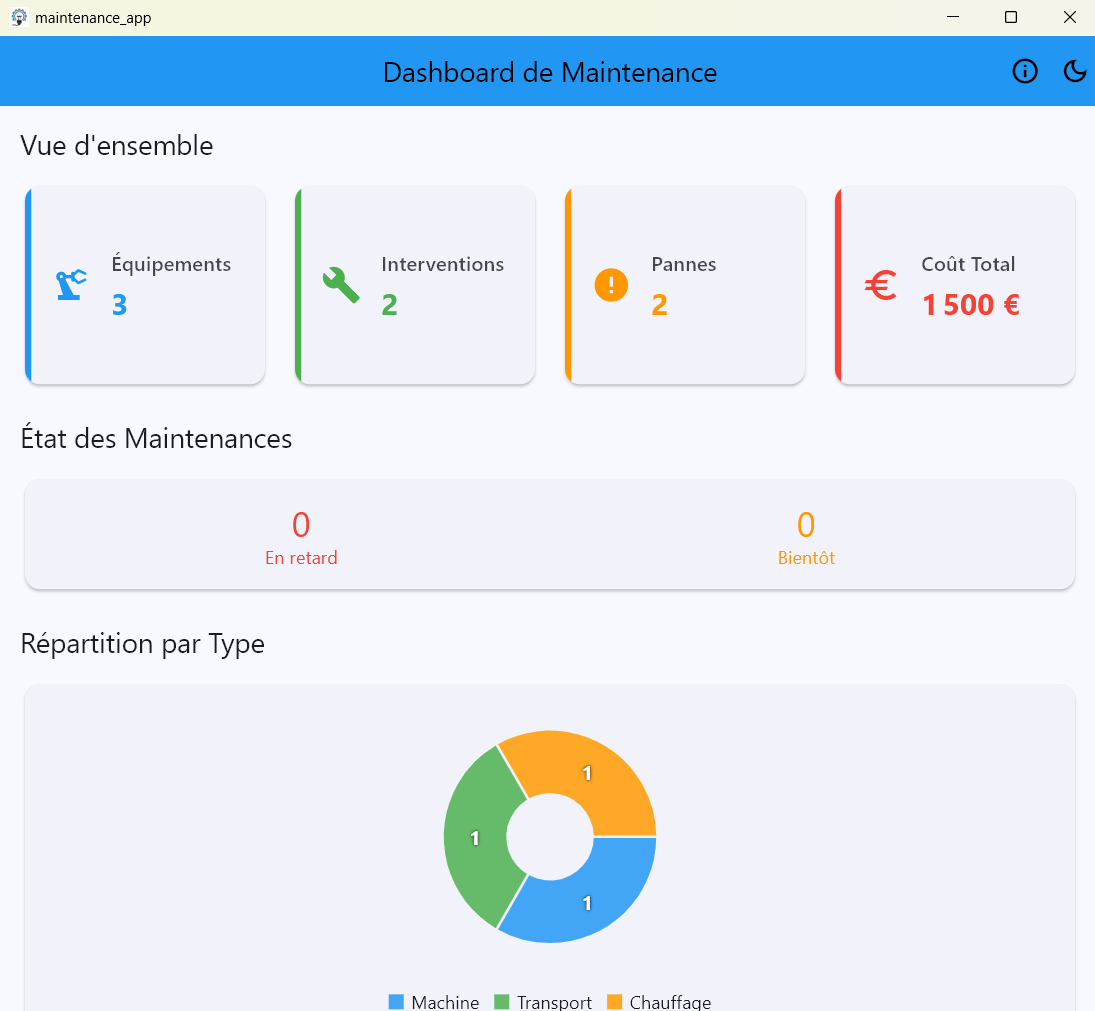The height and width of the screenshot is (1011, 1095).
Task: Toggle dark mode with the moon icon
Action: tap(1075, 71)
